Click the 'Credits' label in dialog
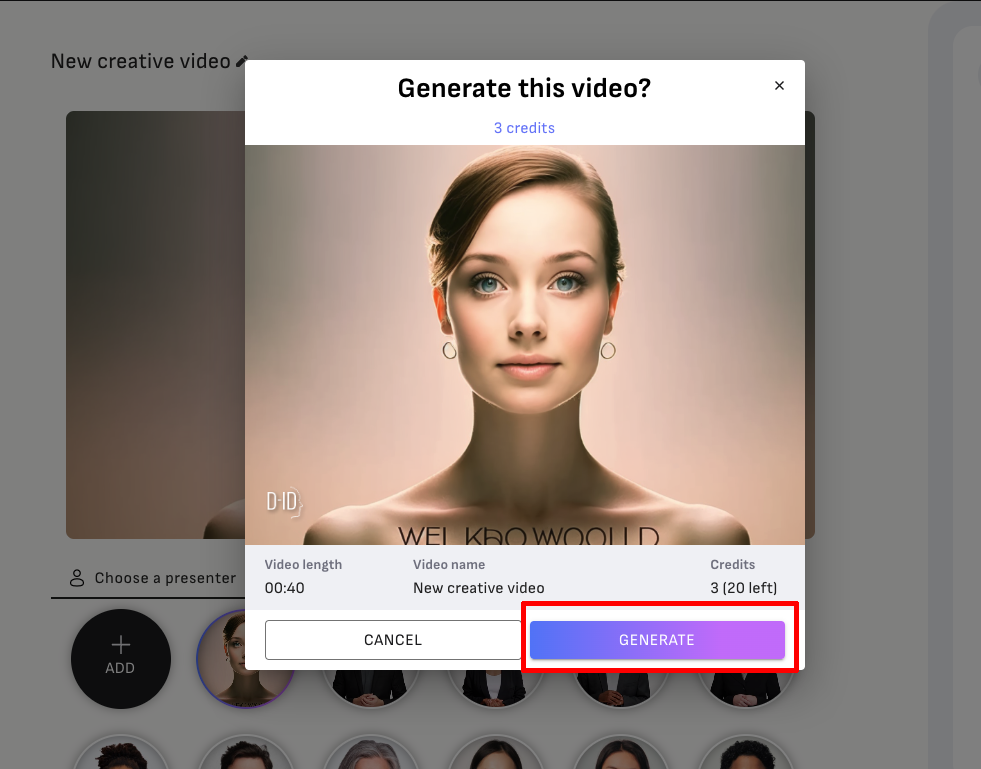Screen dimensions: 981x769 point(733,564)
